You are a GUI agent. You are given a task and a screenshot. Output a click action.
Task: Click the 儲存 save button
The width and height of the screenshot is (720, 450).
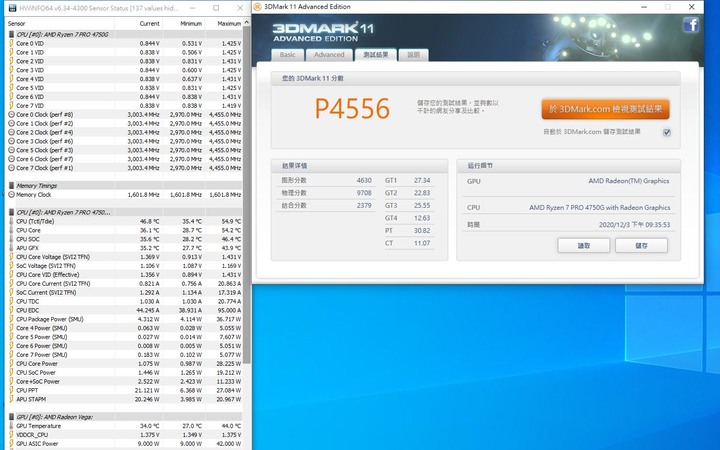[641, 246]
